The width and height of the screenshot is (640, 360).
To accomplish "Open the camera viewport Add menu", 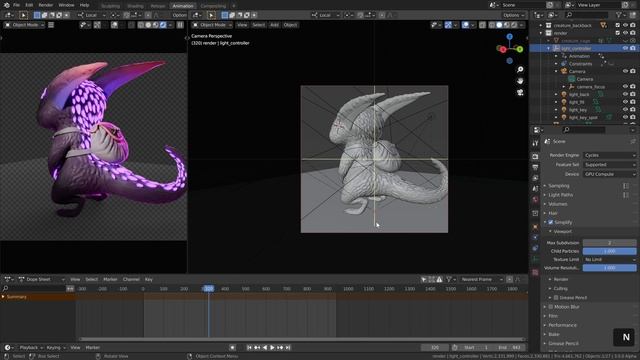I will point(274,25).
